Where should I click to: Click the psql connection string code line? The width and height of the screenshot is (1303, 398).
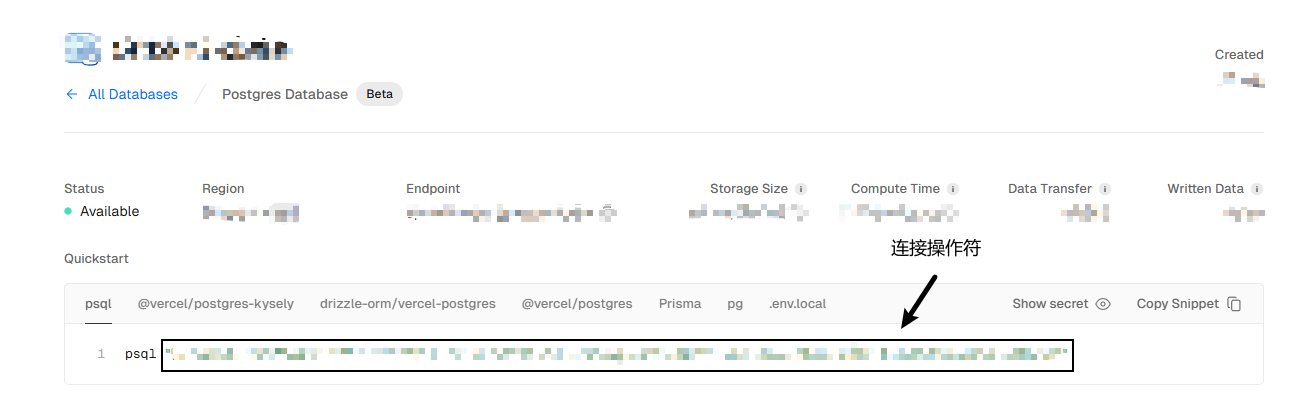pyautogui.click(x=617, y=354)
